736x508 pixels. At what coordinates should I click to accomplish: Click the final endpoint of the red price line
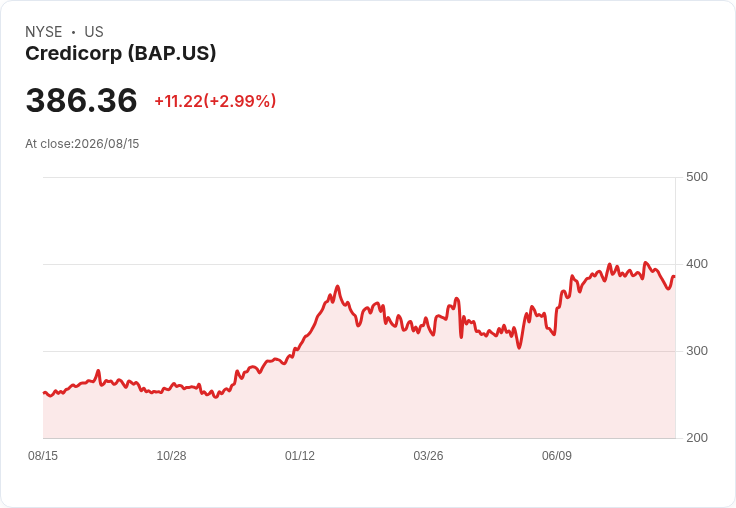tap(675, 277)
